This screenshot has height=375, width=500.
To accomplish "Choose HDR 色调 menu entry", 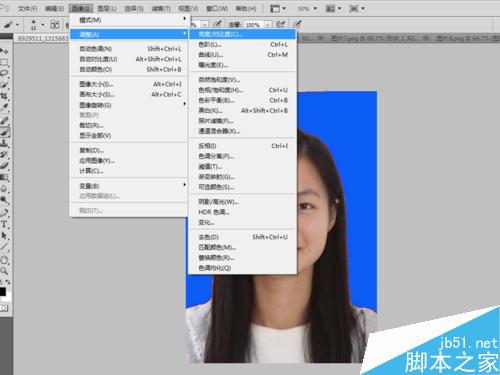I will pyautogui.click(x=242, y=212).
